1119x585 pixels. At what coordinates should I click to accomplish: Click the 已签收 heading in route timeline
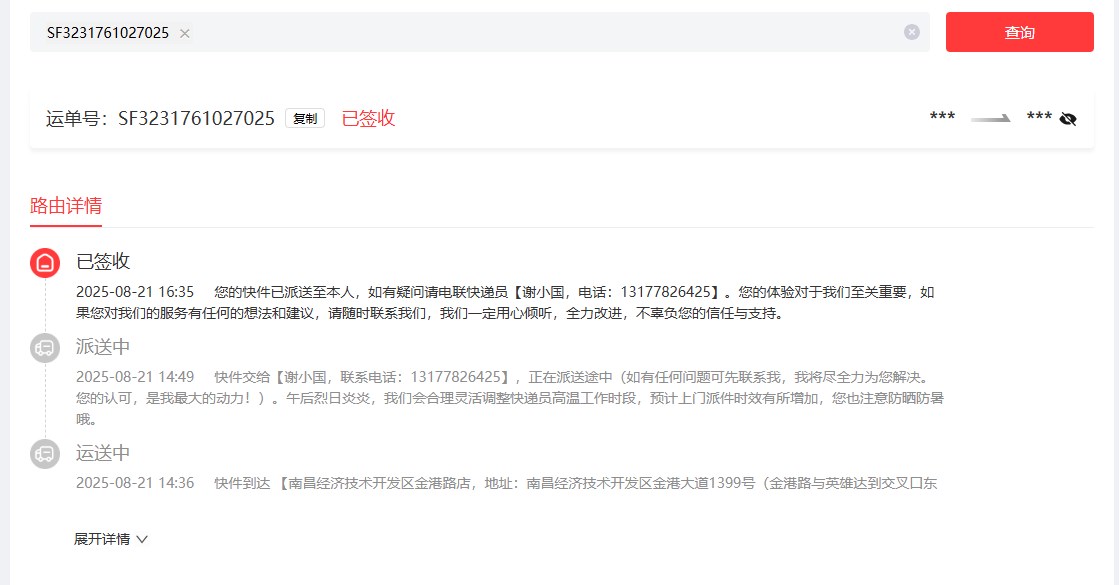click(103, 261)
